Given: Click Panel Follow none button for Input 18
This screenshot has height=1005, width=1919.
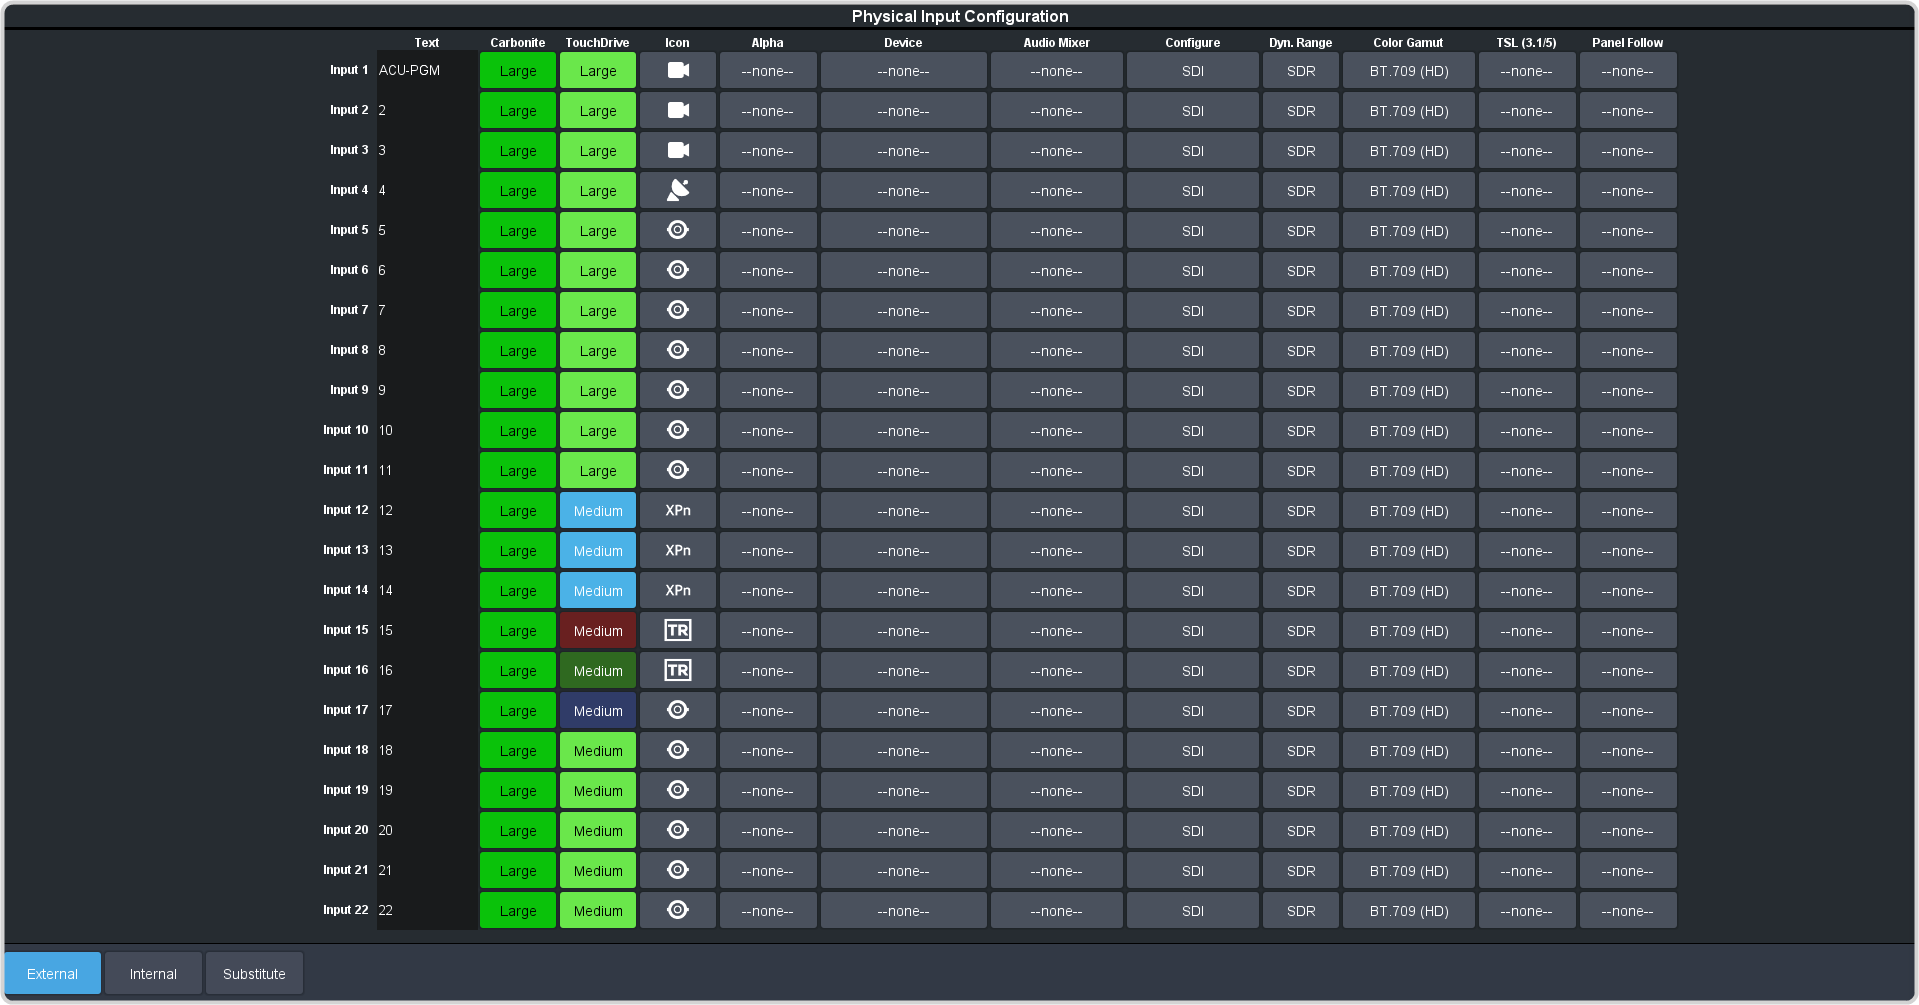Looking at the screenshot, I should [x=1627, y=751].
